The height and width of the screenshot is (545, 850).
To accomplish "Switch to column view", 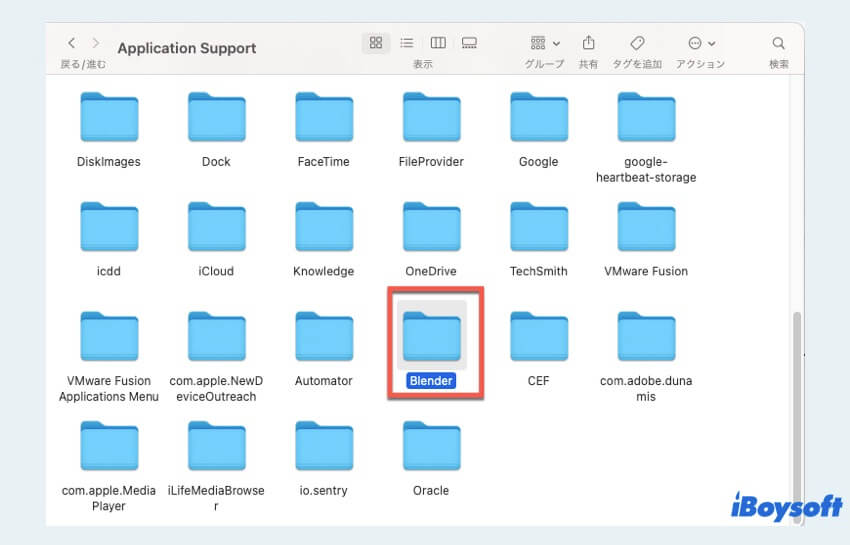I will click(438, 43).
